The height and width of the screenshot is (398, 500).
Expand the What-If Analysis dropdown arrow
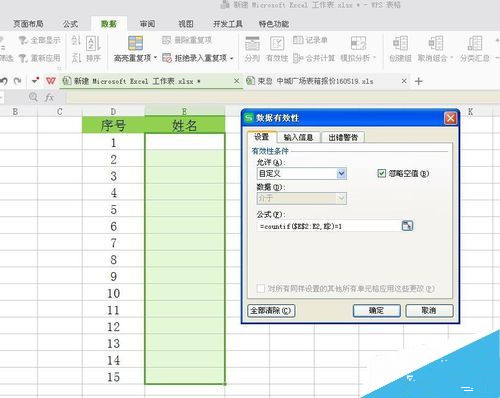pyautogui.click(x=375, y=58)
